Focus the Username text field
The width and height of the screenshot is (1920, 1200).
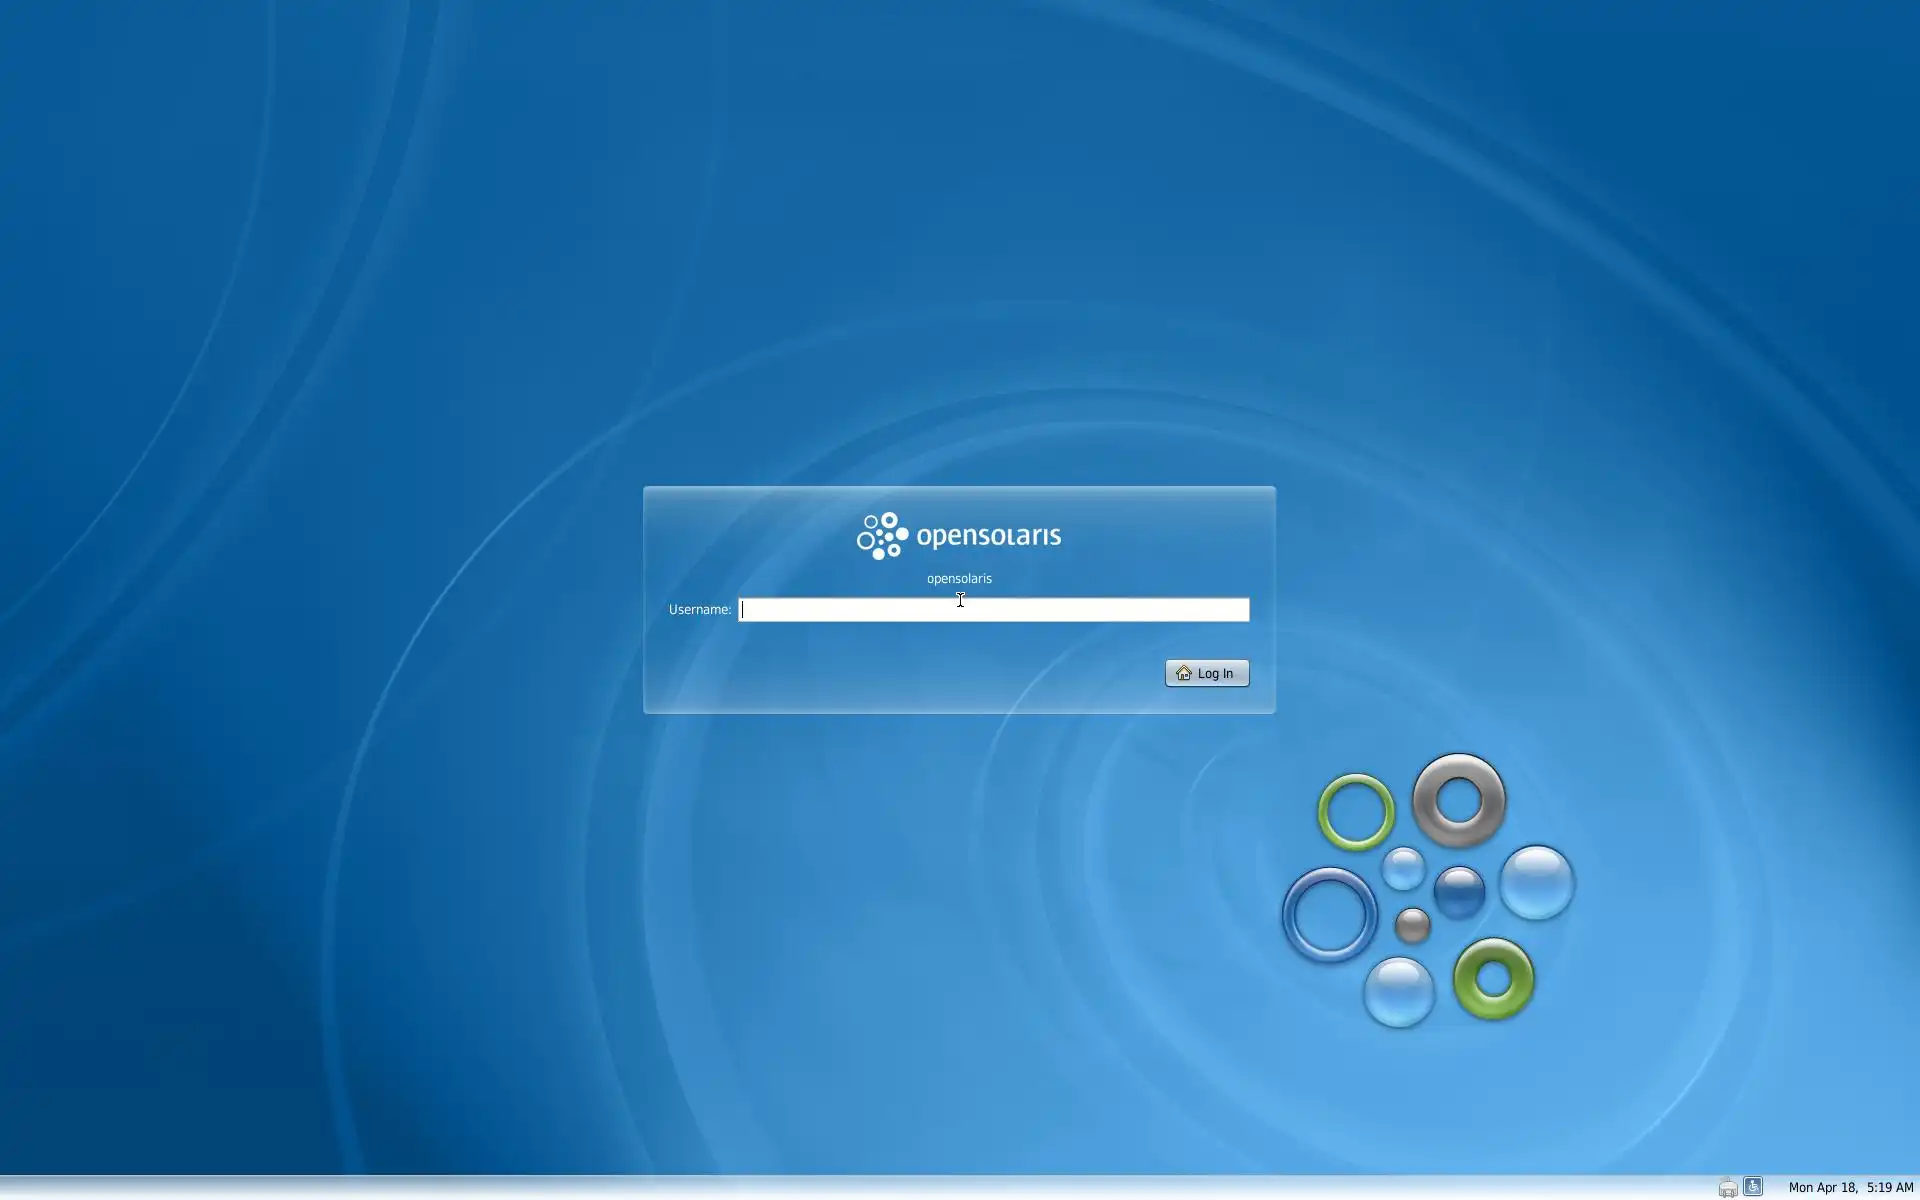click(993, 610)
